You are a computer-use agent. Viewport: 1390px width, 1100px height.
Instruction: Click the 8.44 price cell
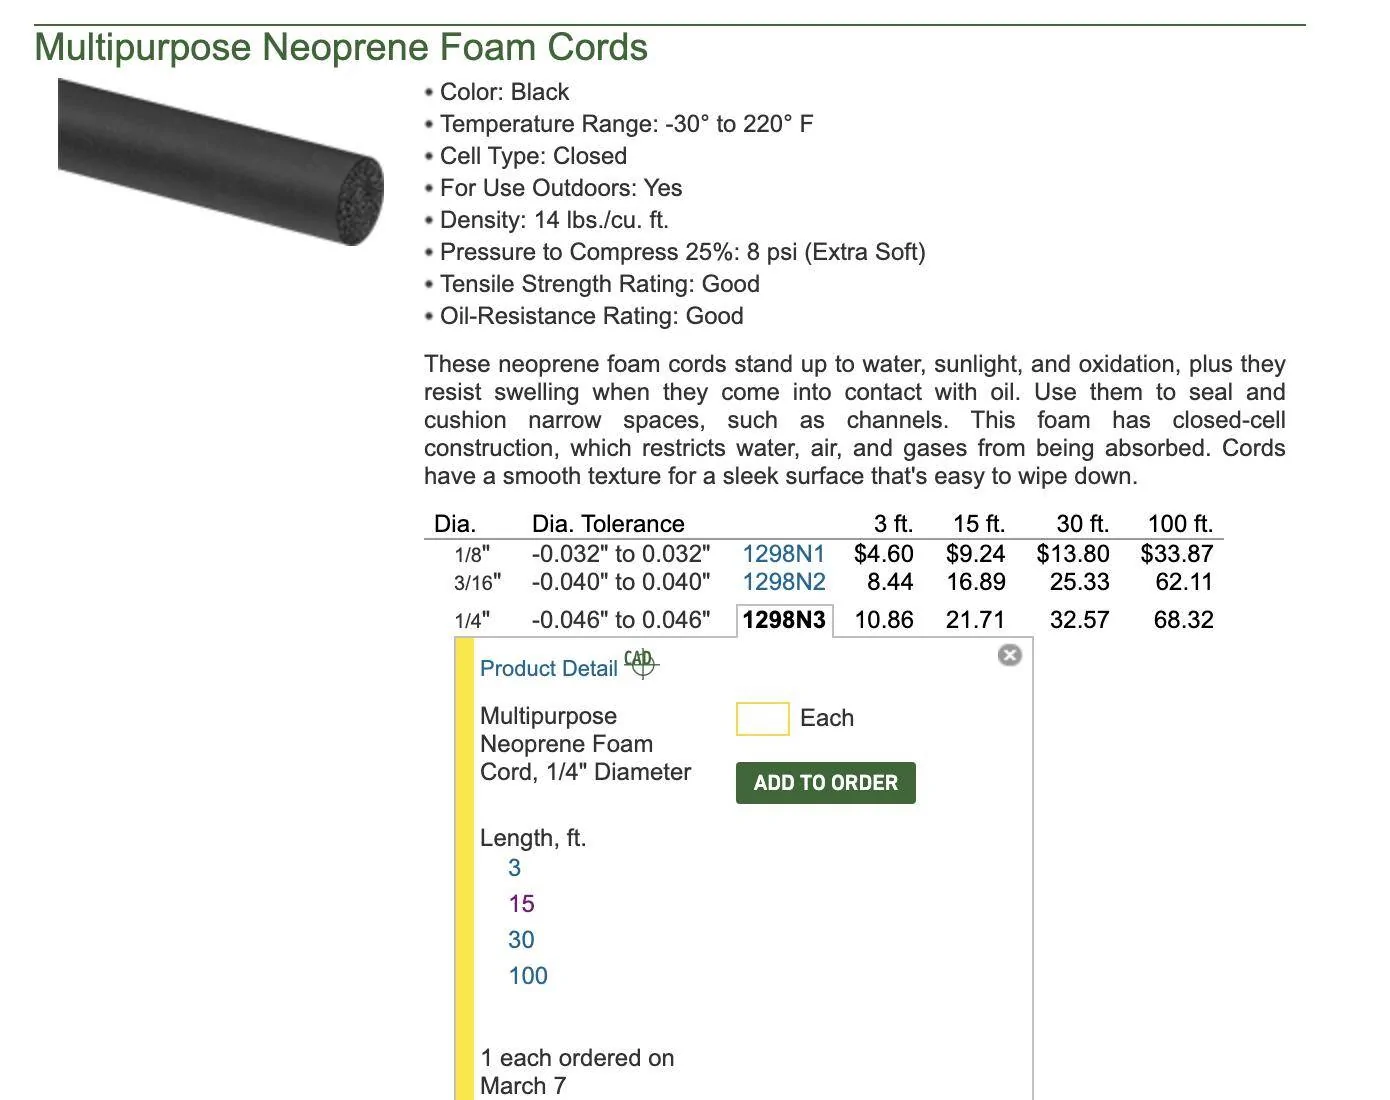(890, 582)
